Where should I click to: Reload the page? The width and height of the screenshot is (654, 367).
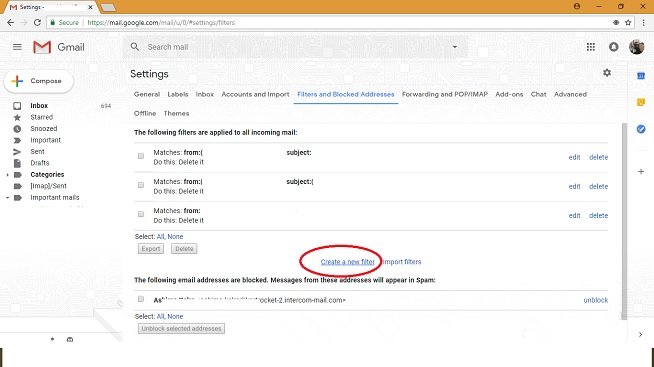37,23
